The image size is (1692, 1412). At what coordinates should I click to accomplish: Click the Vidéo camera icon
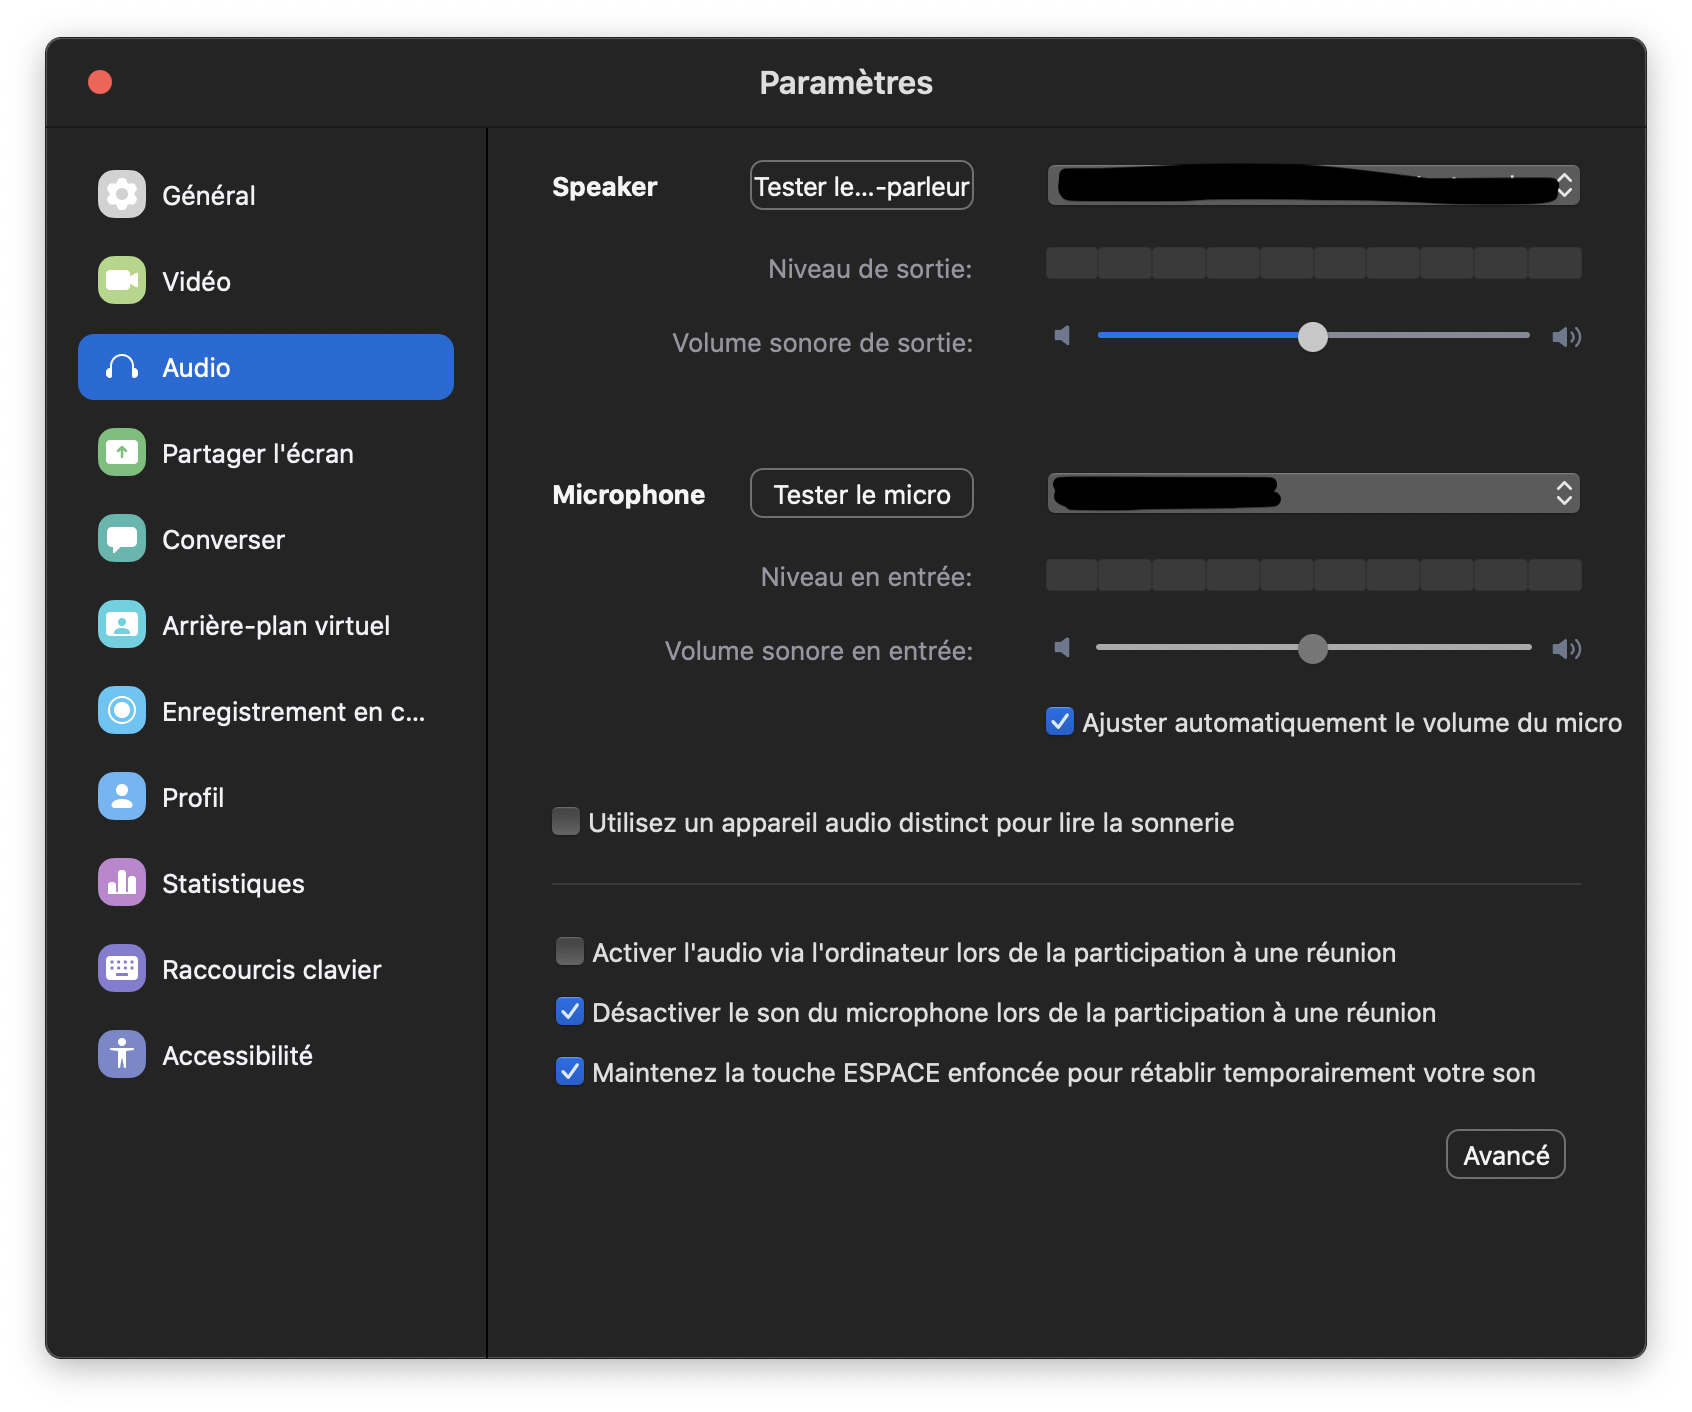point(122,280)
